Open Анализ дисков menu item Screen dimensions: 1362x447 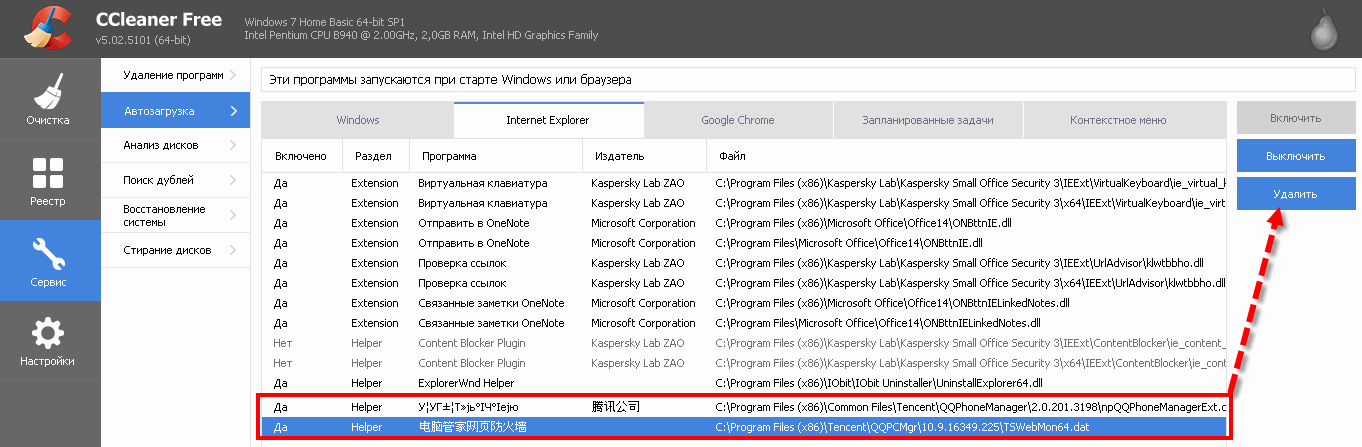tap(175, 145)
